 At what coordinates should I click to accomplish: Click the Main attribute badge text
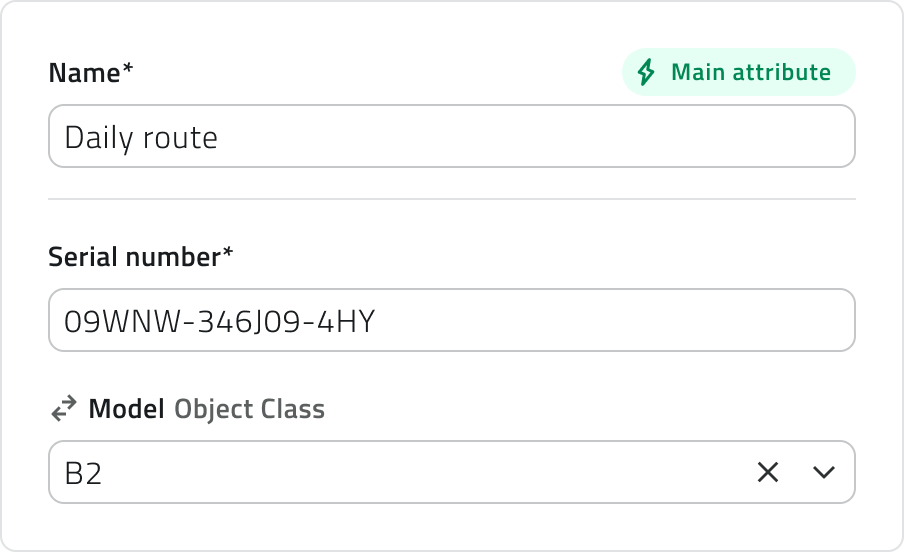click(750, 73)
